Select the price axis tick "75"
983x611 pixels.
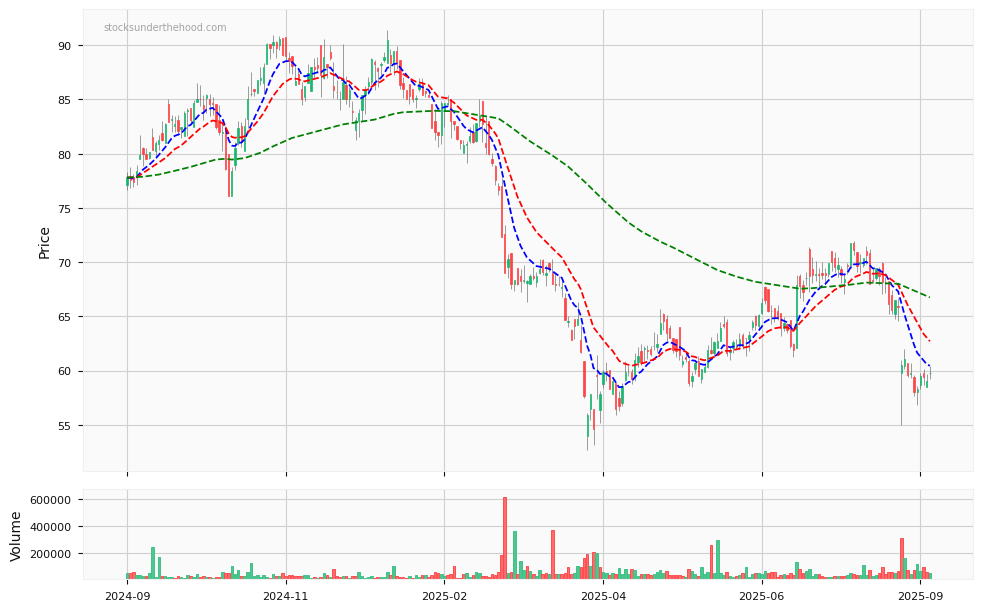tap(65, 209)
